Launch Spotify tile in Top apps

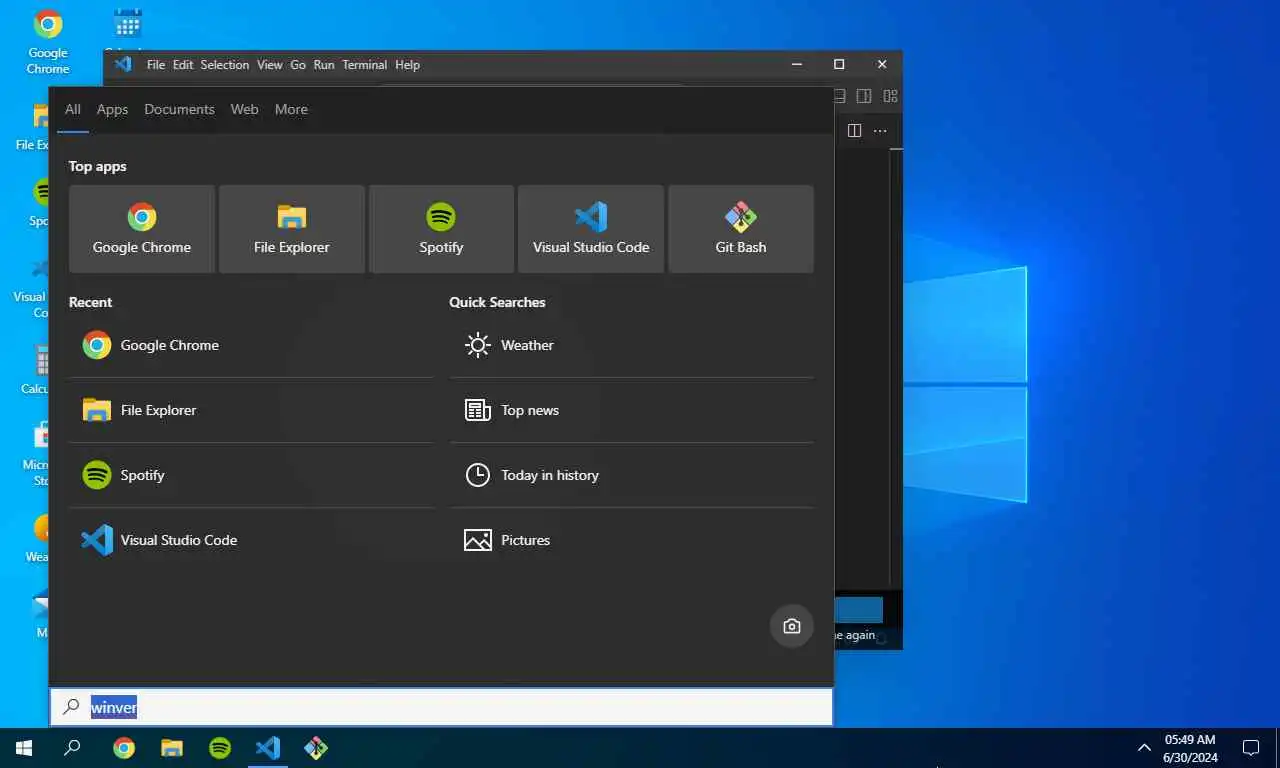coord(441,229)
